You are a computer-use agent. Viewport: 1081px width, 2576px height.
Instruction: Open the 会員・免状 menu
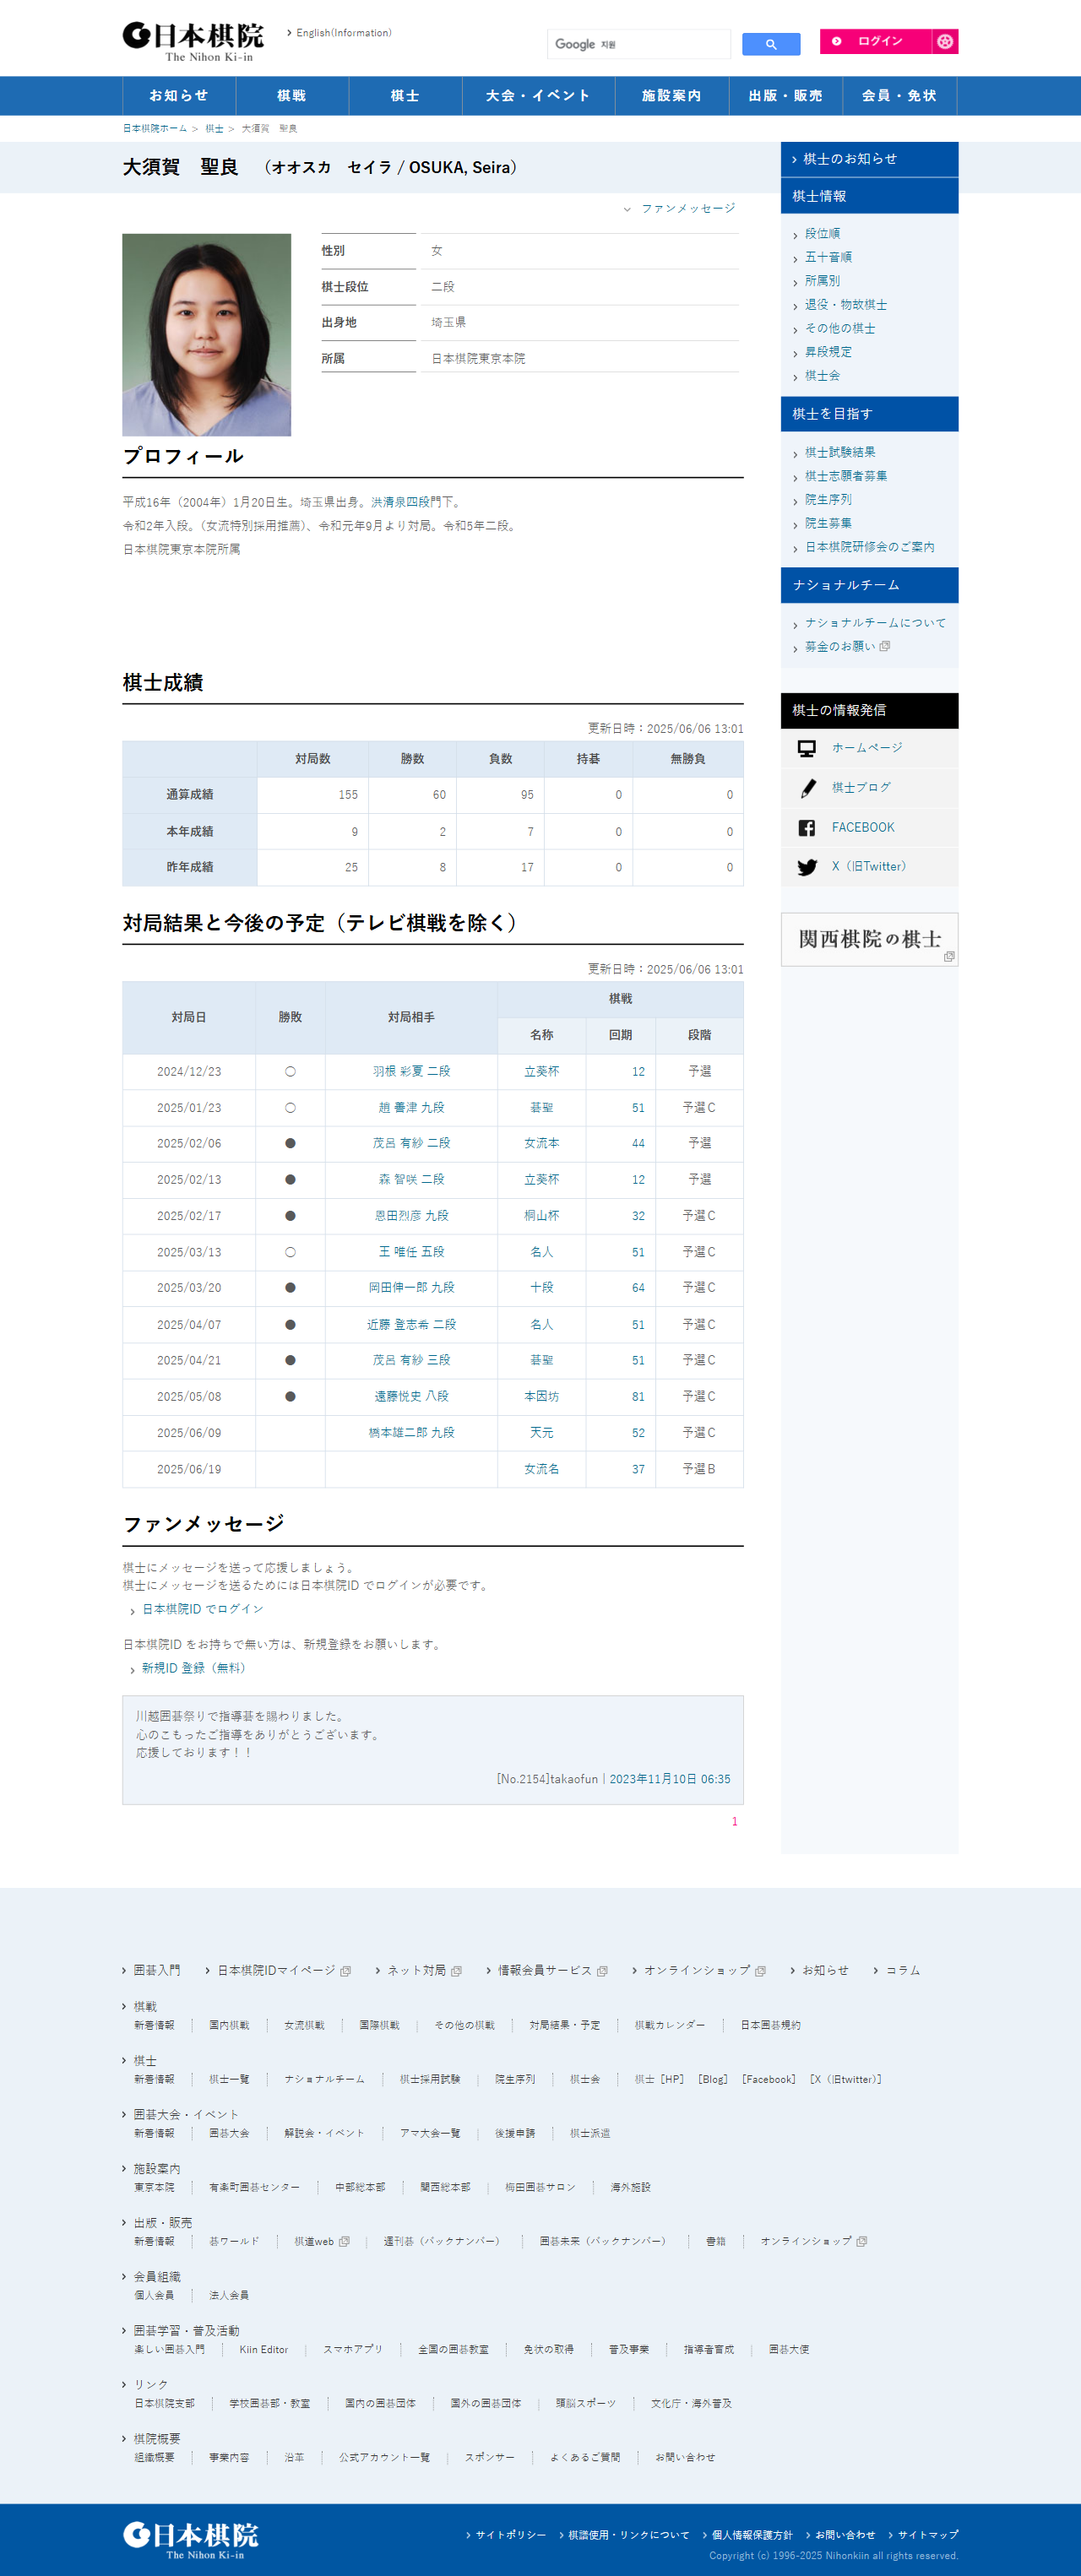(900, 96)
